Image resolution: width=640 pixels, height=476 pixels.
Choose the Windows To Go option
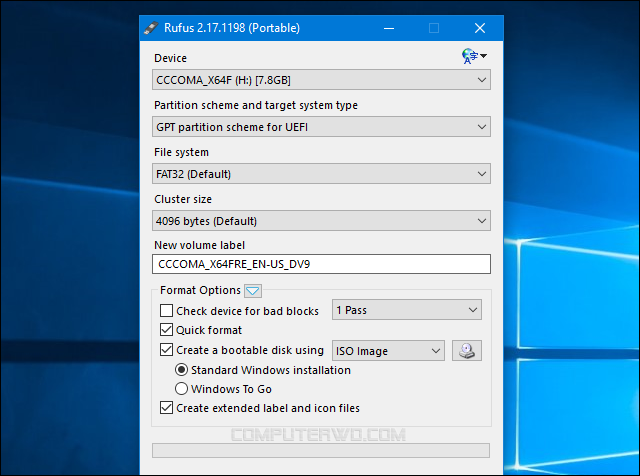click(x=181, y=389)
